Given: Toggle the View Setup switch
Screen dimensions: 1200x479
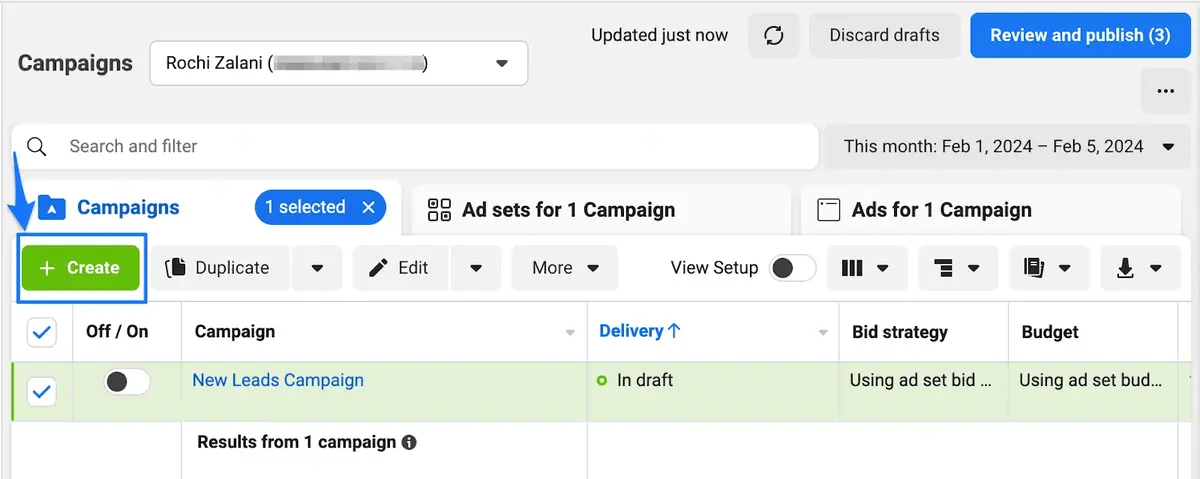Looking at the screenshot, I should (x=792, y=268).
